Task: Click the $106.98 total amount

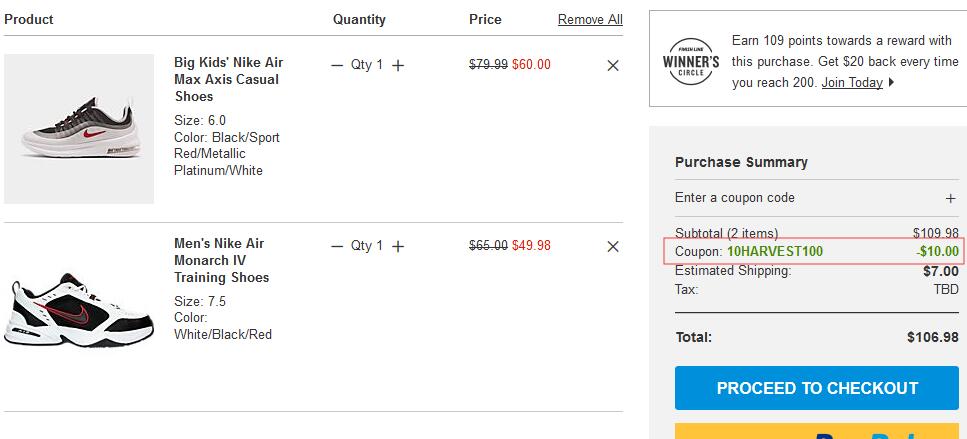Action: (932, 337)
